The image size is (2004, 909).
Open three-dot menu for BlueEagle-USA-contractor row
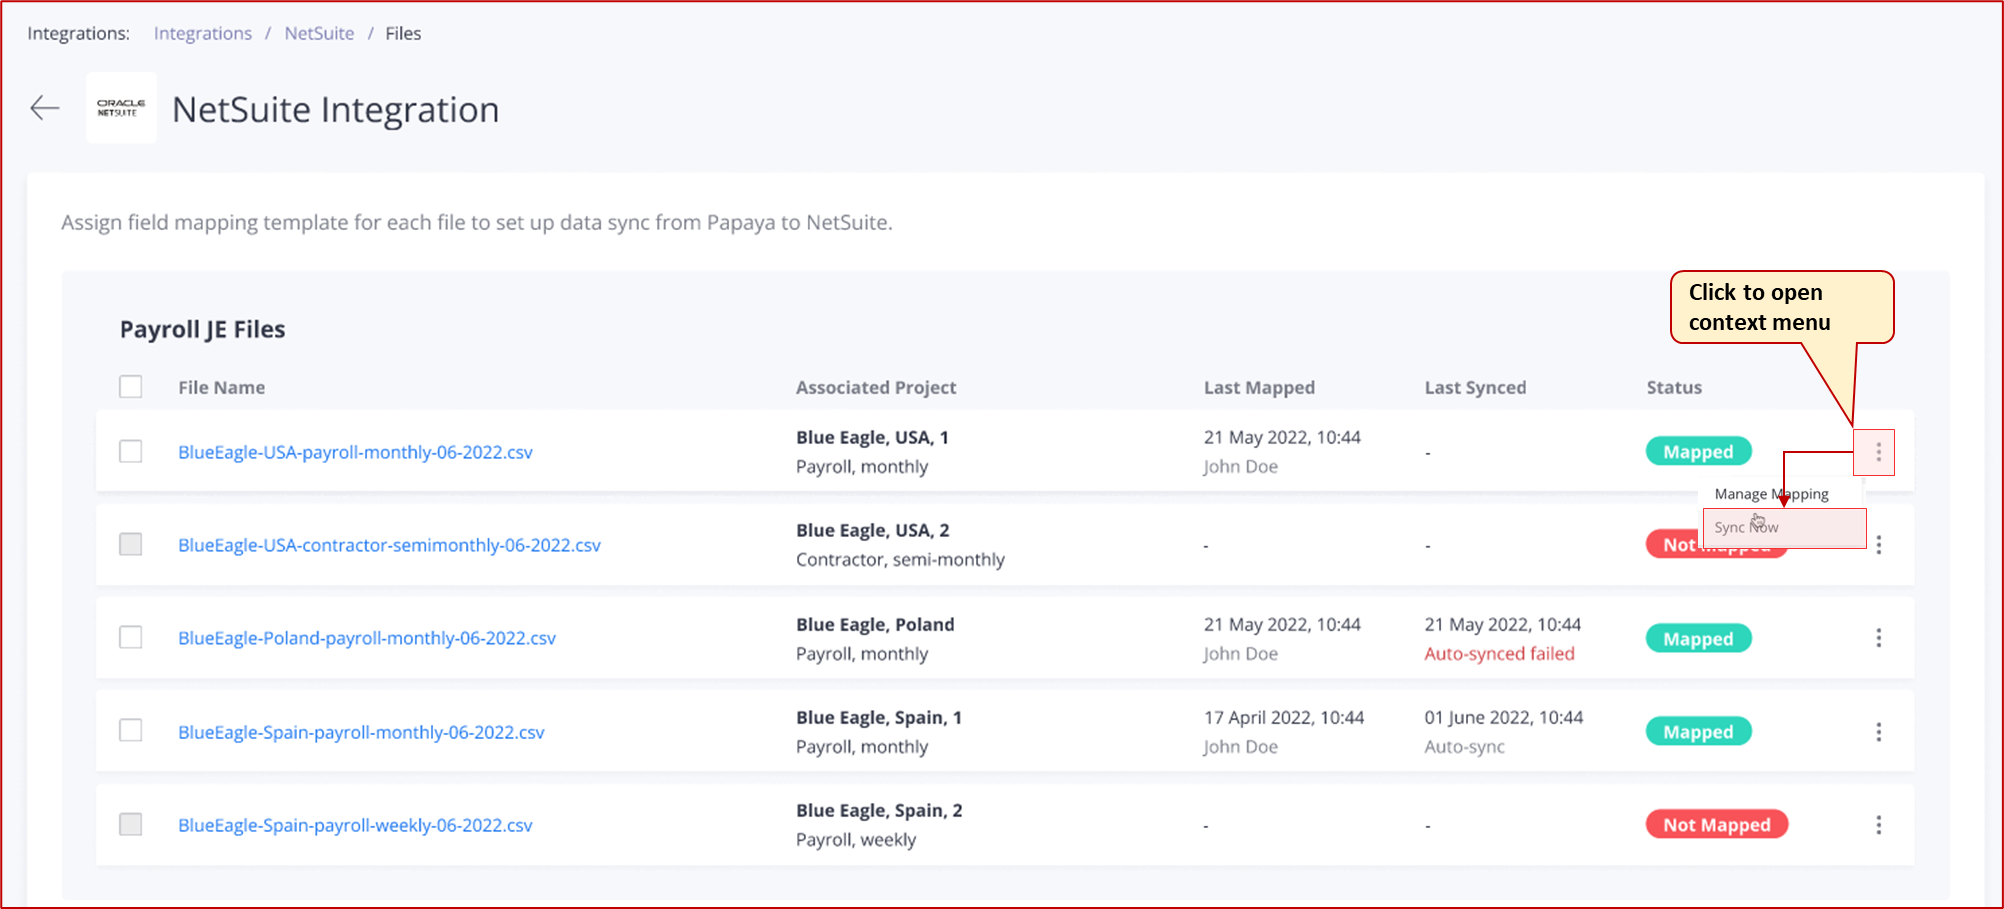pyautogui.click(x=1879, y=544)
